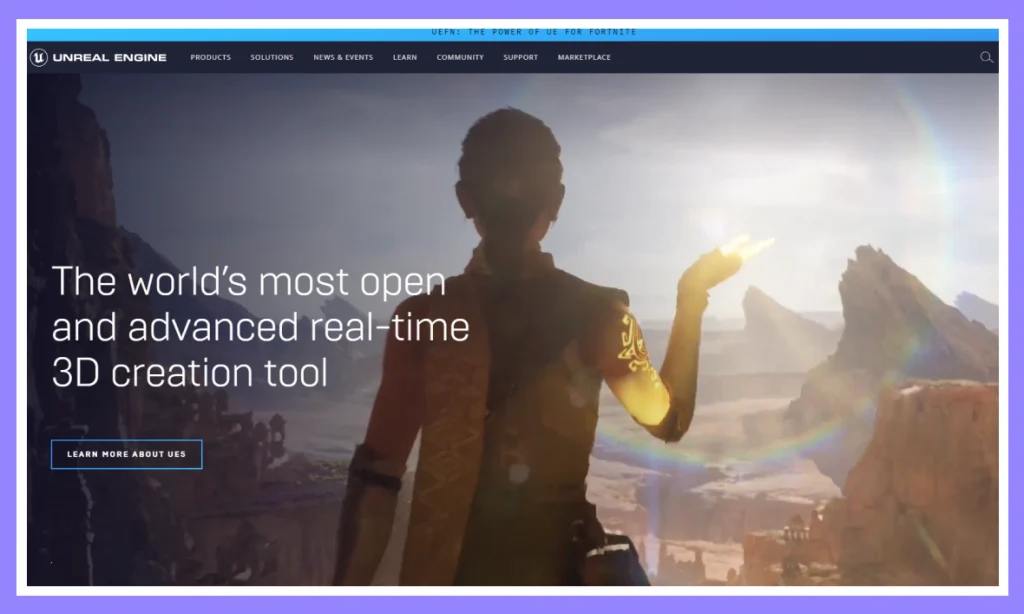The image size is (1024, 614).
Task: Click the UEFN Fortnite announcement banner
Action: 513,33
